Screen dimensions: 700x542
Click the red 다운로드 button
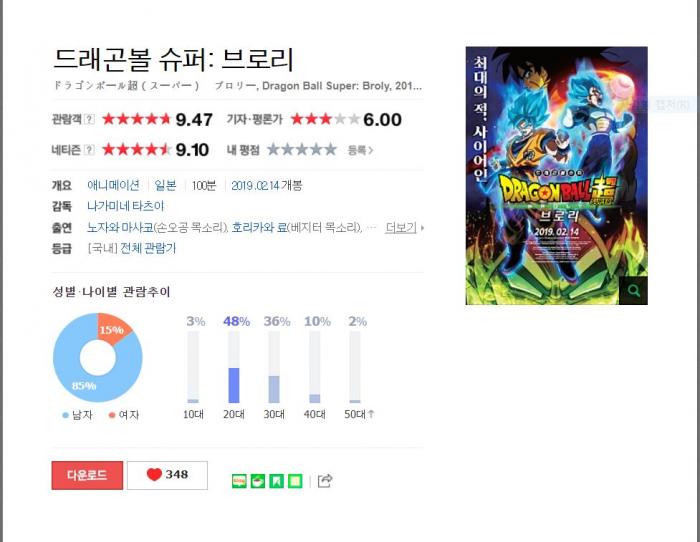point(87,475)
